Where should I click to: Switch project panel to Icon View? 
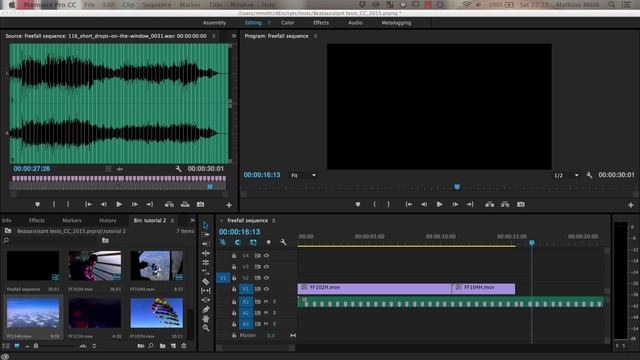(x=17, y=346)
